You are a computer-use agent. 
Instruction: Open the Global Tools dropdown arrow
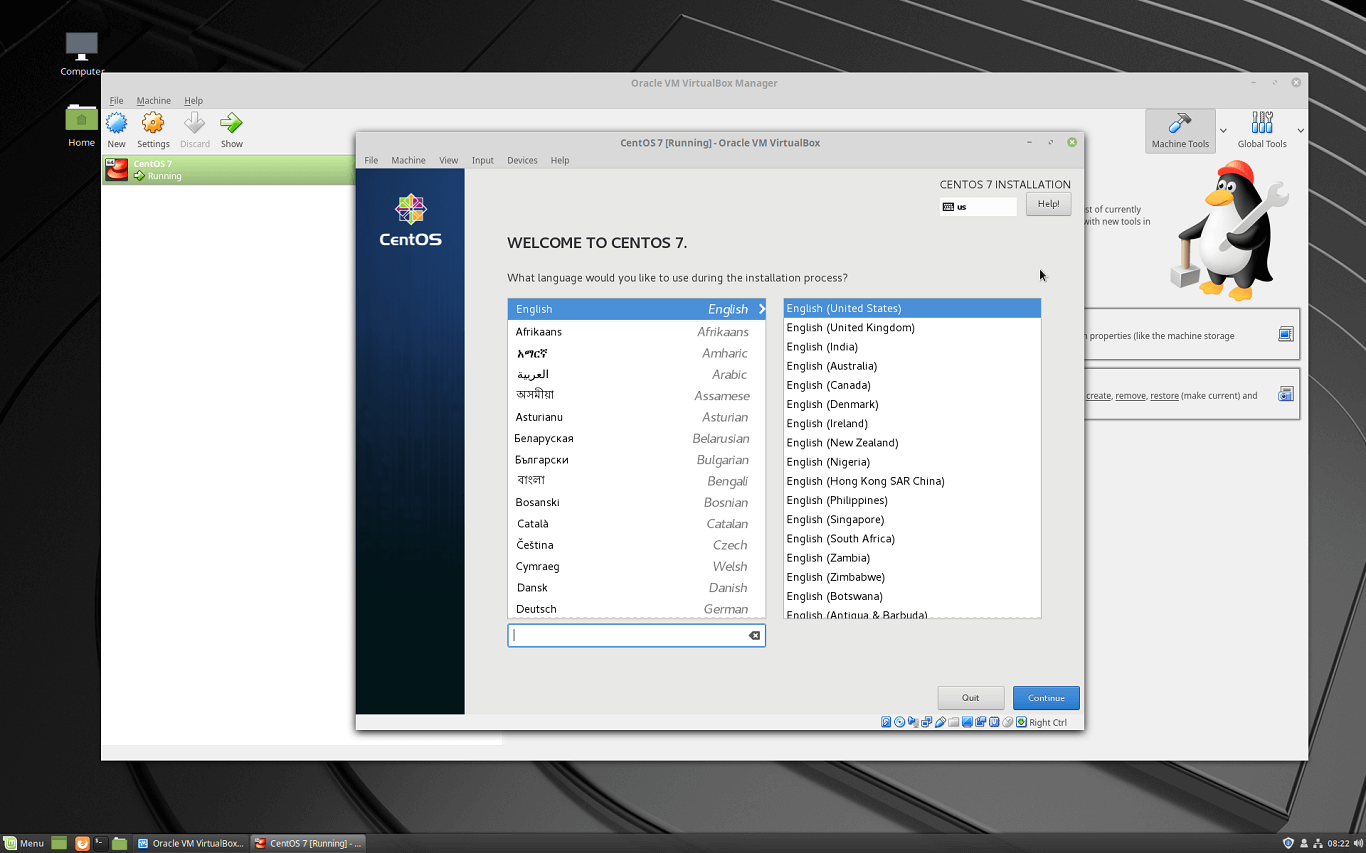pyautogui.click(x=1300, y=131)
